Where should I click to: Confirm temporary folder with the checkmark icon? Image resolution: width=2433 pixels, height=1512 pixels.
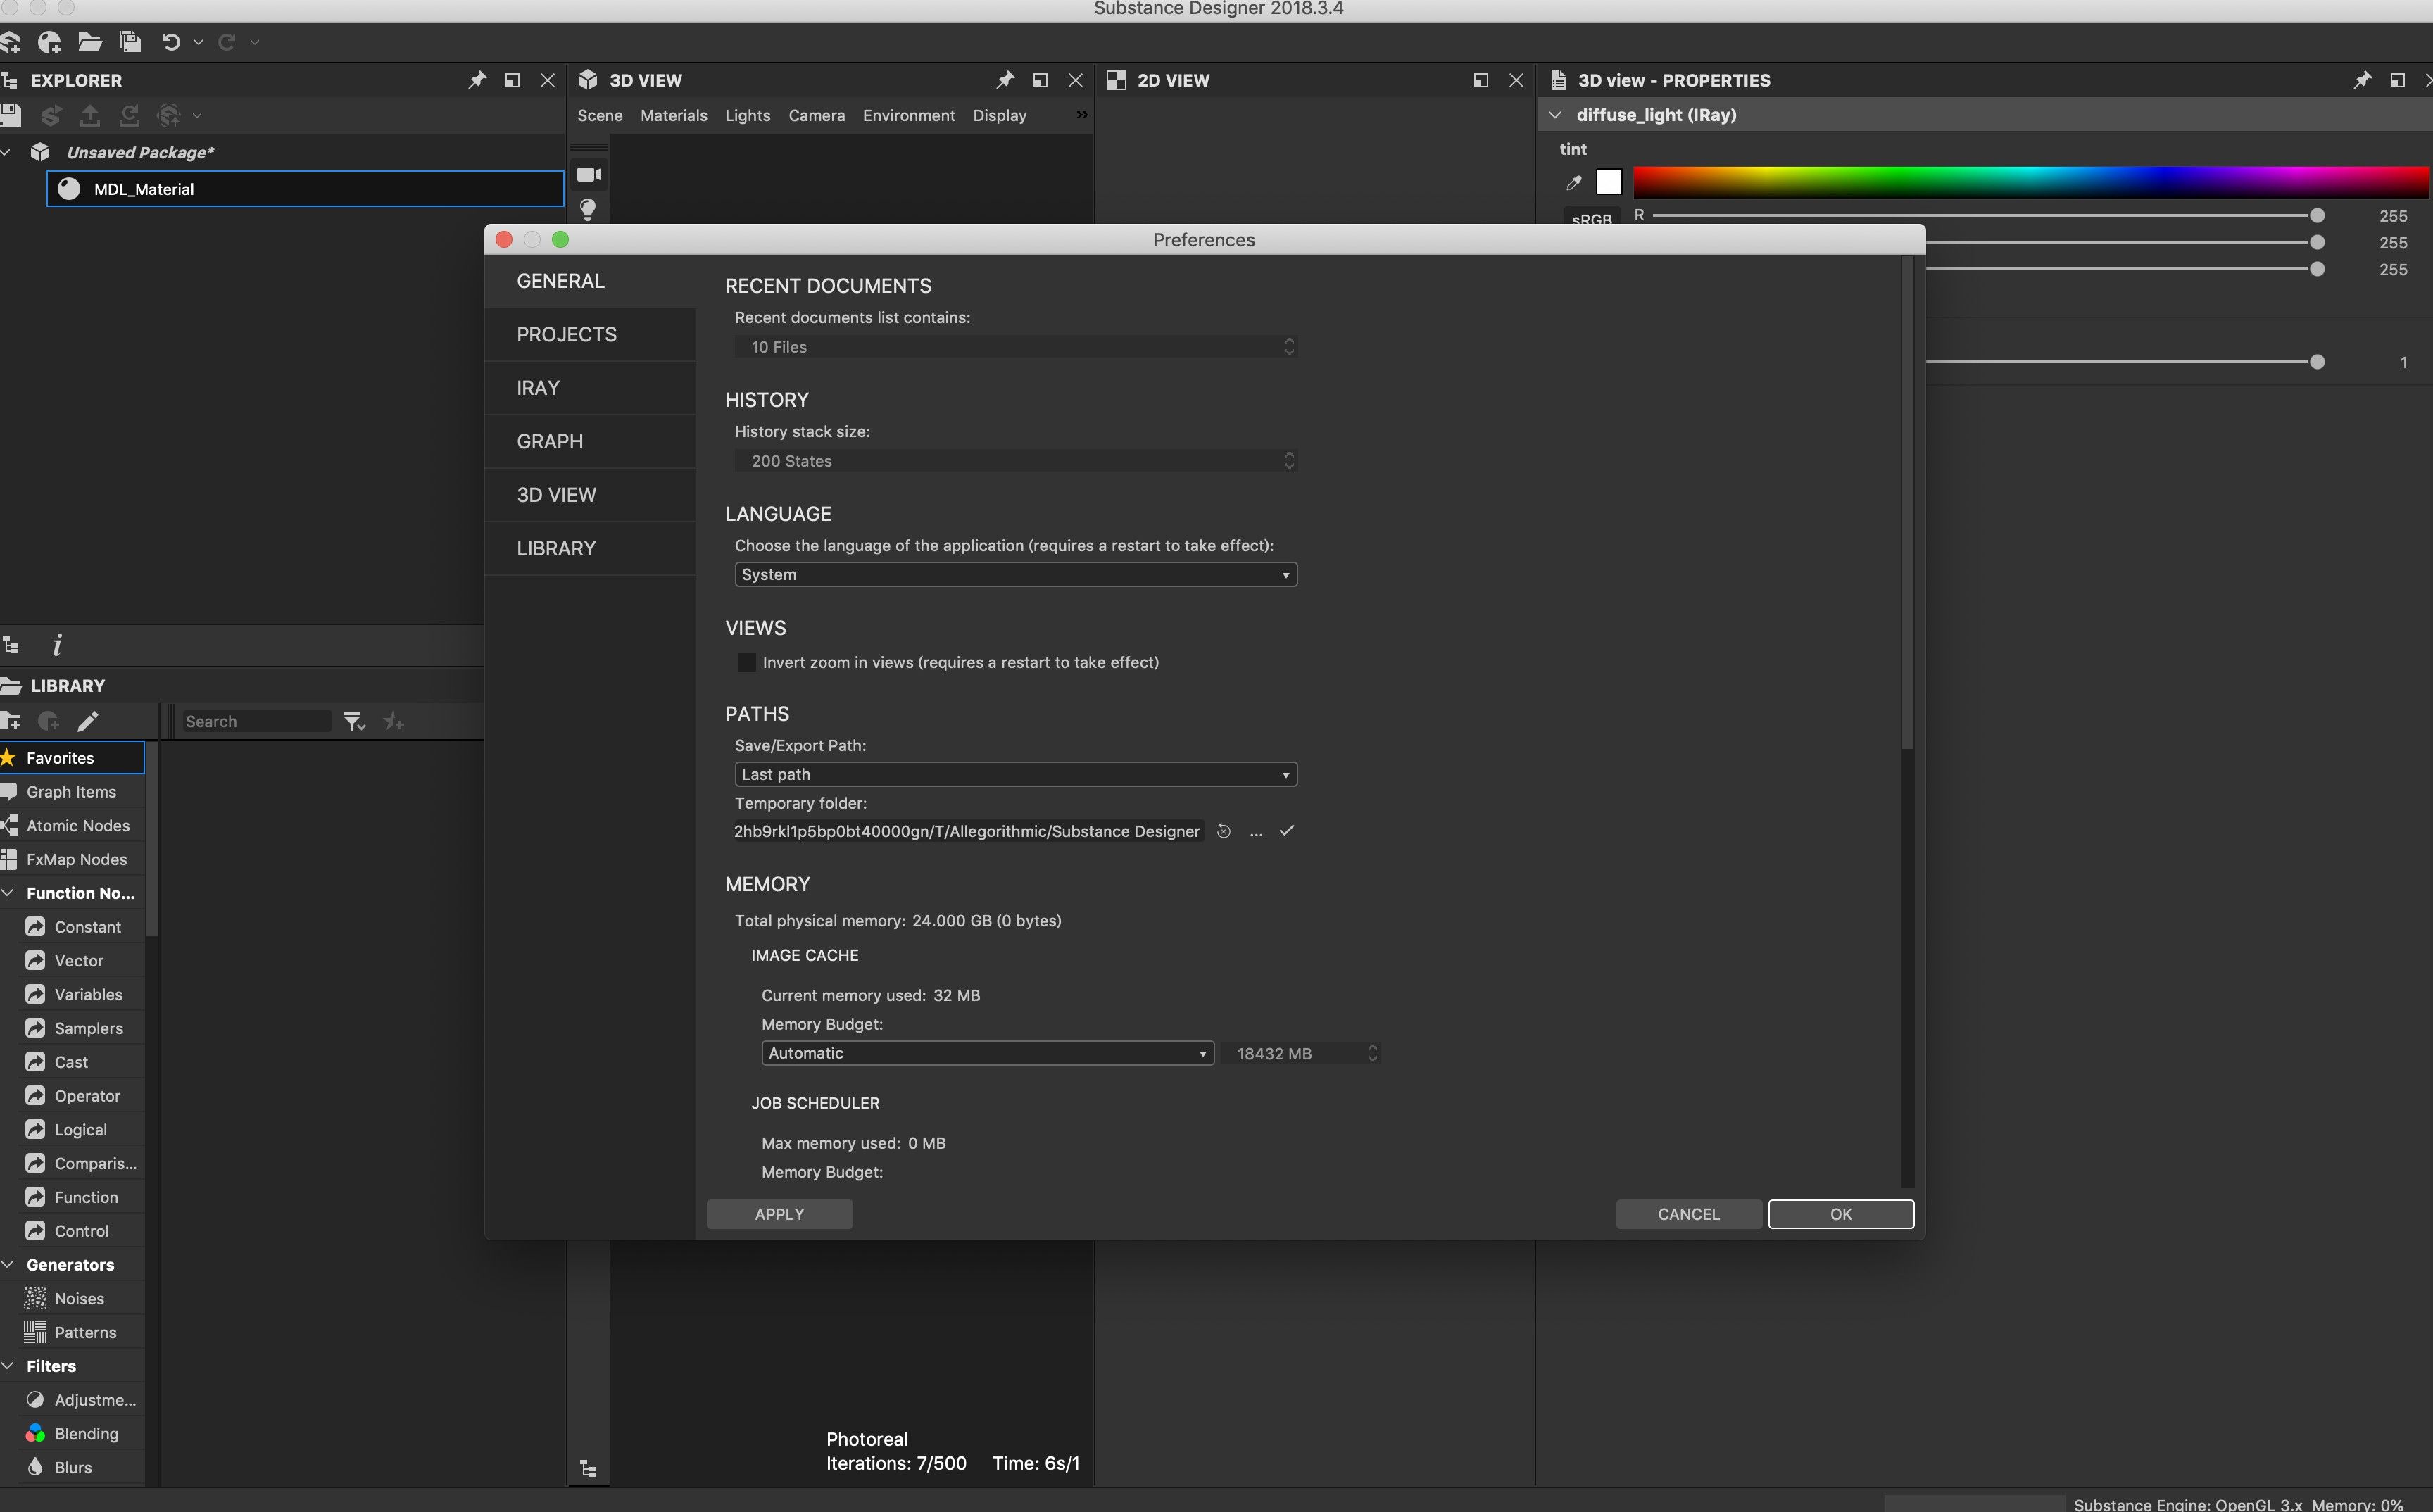(1287, 831)
